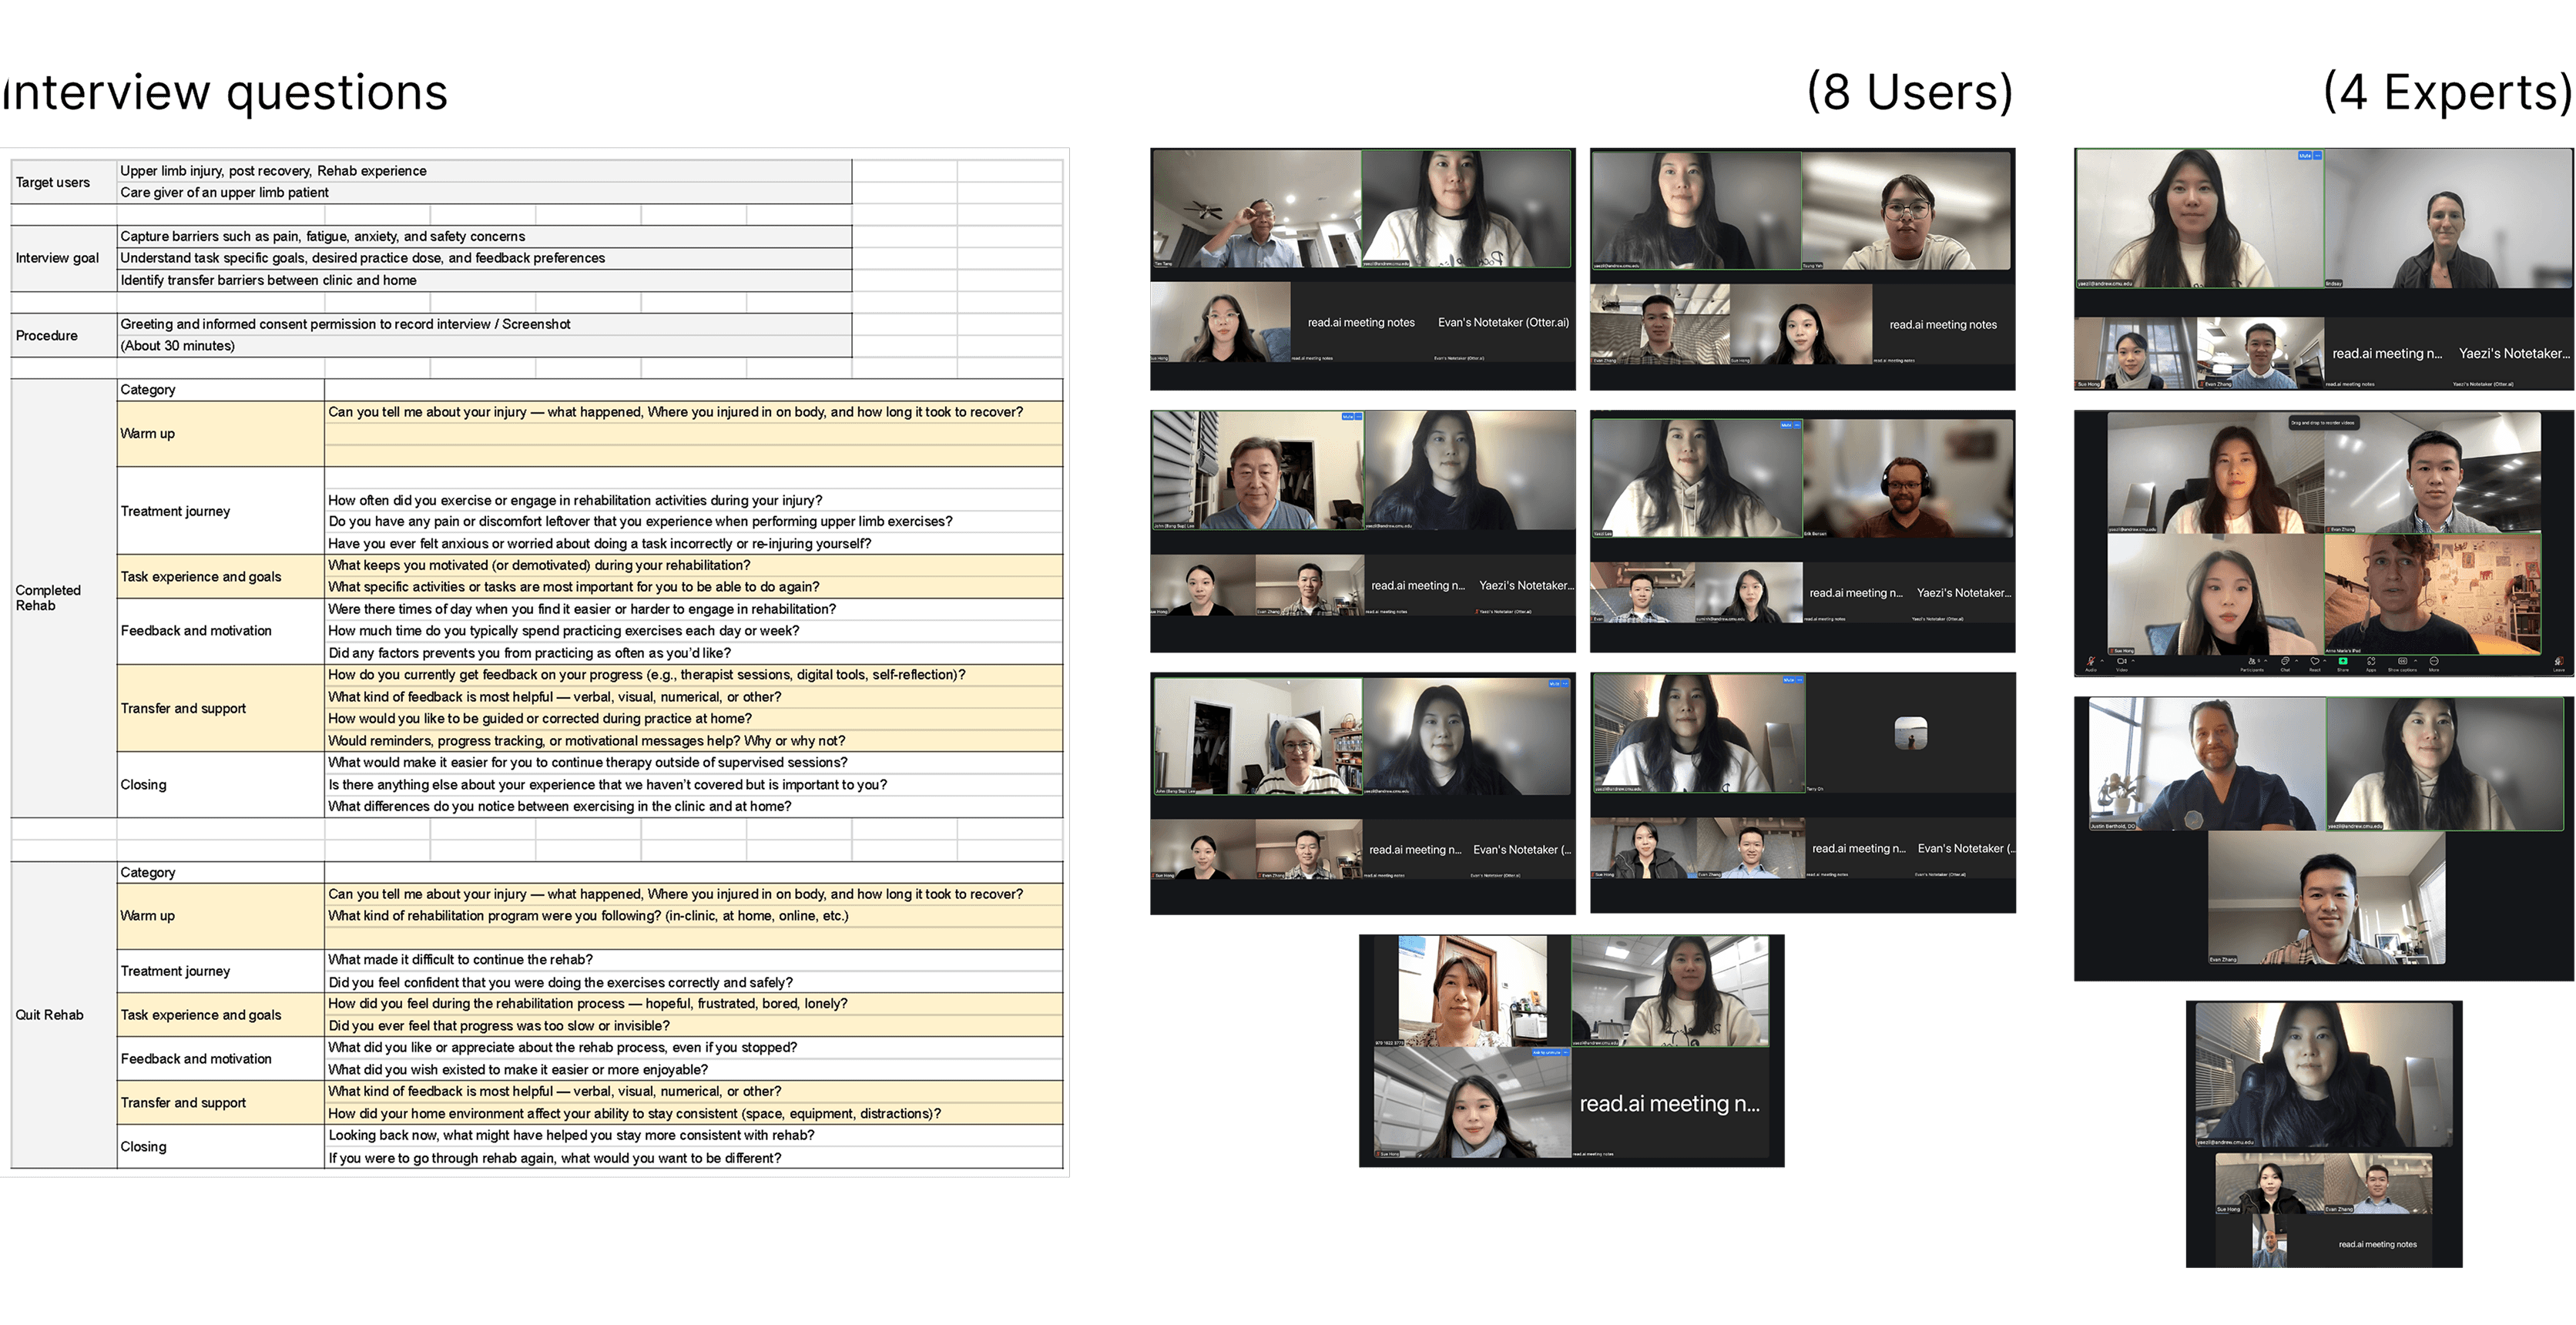Expand the arrow next to Show captions
Image resolution: width=2576 pixels, height=1325 pixels.
tap(2416, 662)
